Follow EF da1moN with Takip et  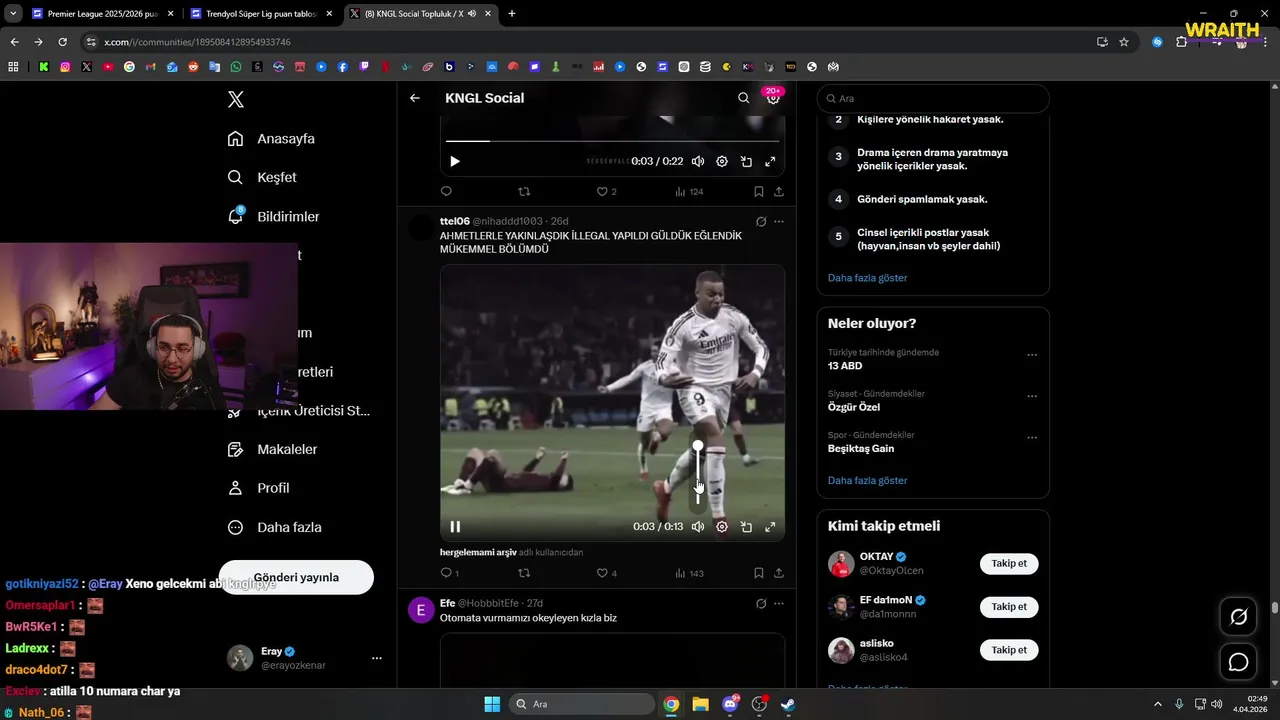click(1009, 607)
